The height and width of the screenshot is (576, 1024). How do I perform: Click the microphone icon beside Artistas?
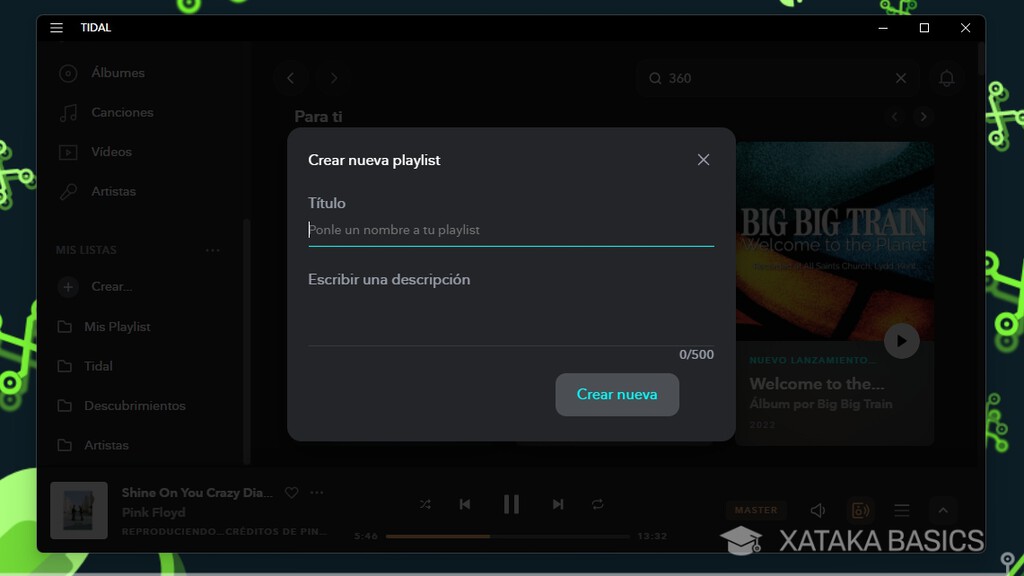pyautogui.click(x=68, y=191)
